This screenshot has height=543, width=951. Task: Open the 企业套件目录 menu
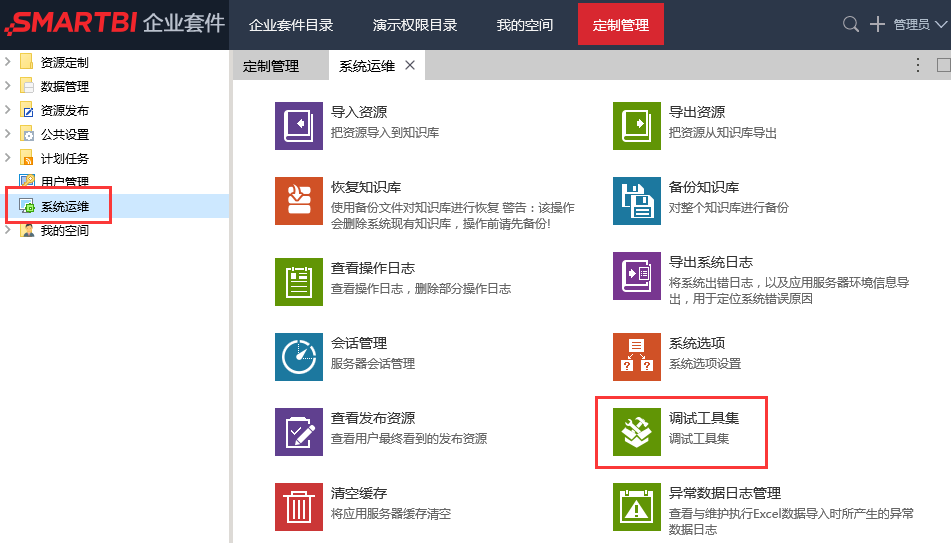pos(291,25)
